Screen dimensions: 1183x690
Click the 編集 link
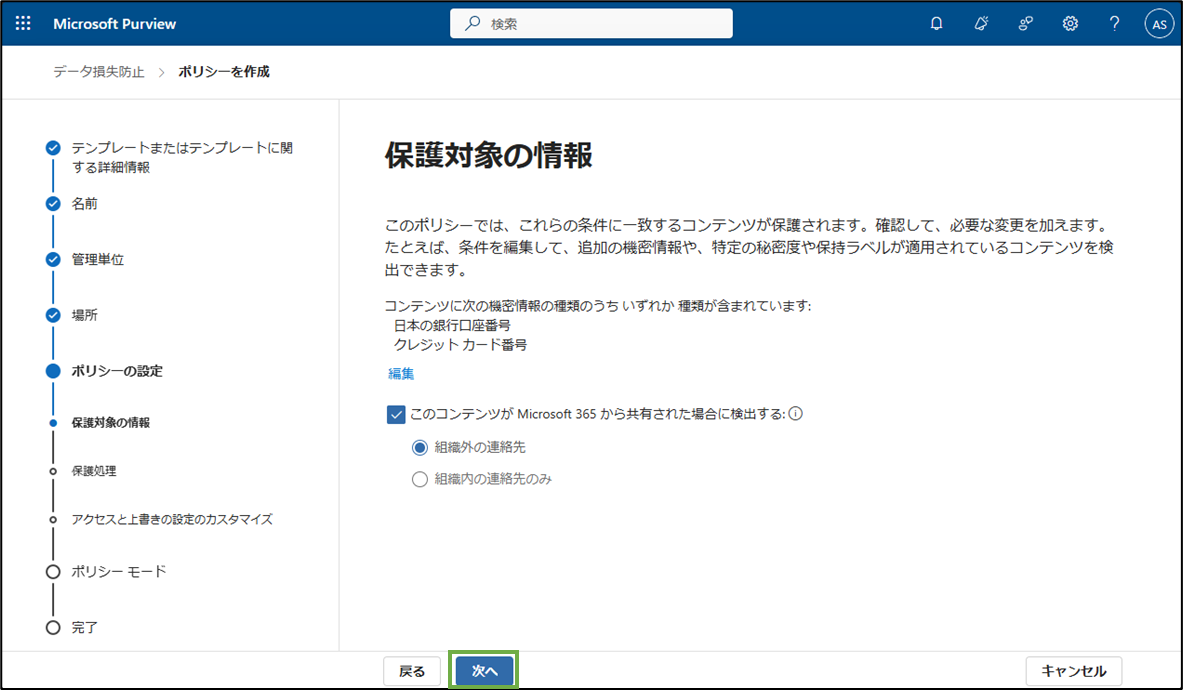(x=401, y=374)
